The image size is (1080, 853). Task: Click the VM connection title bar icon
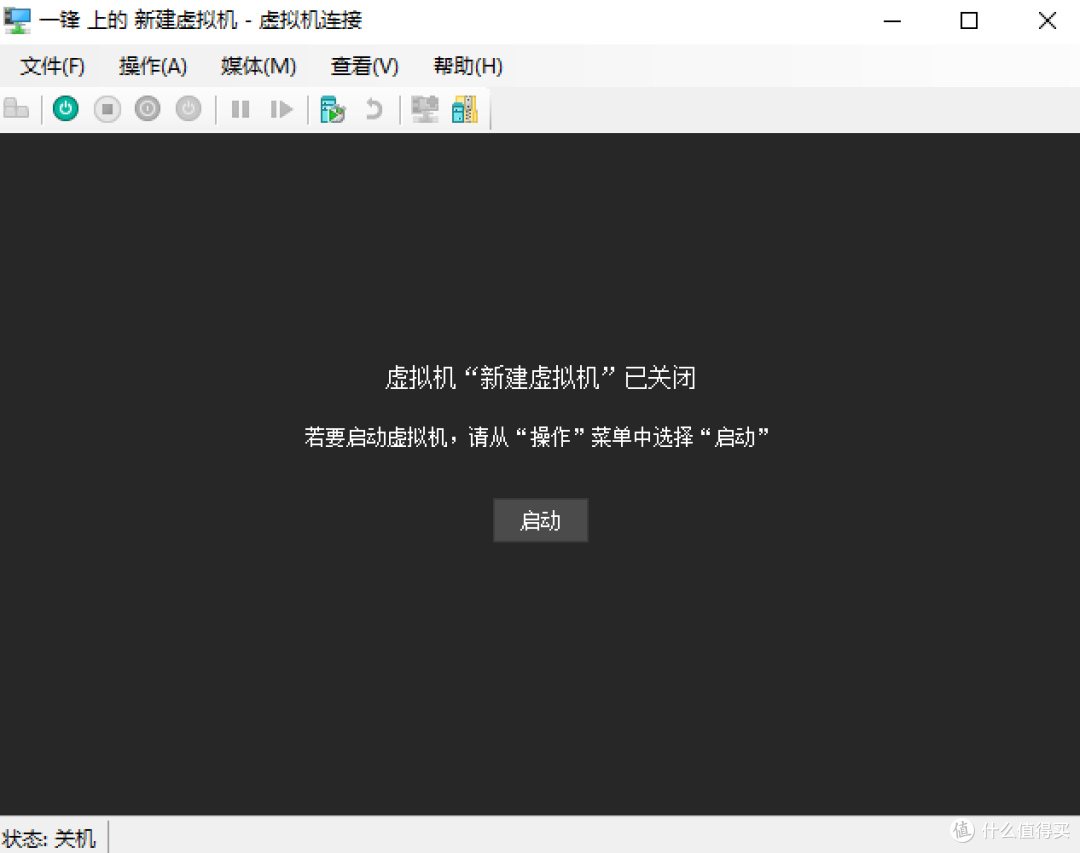click(17, 21)
